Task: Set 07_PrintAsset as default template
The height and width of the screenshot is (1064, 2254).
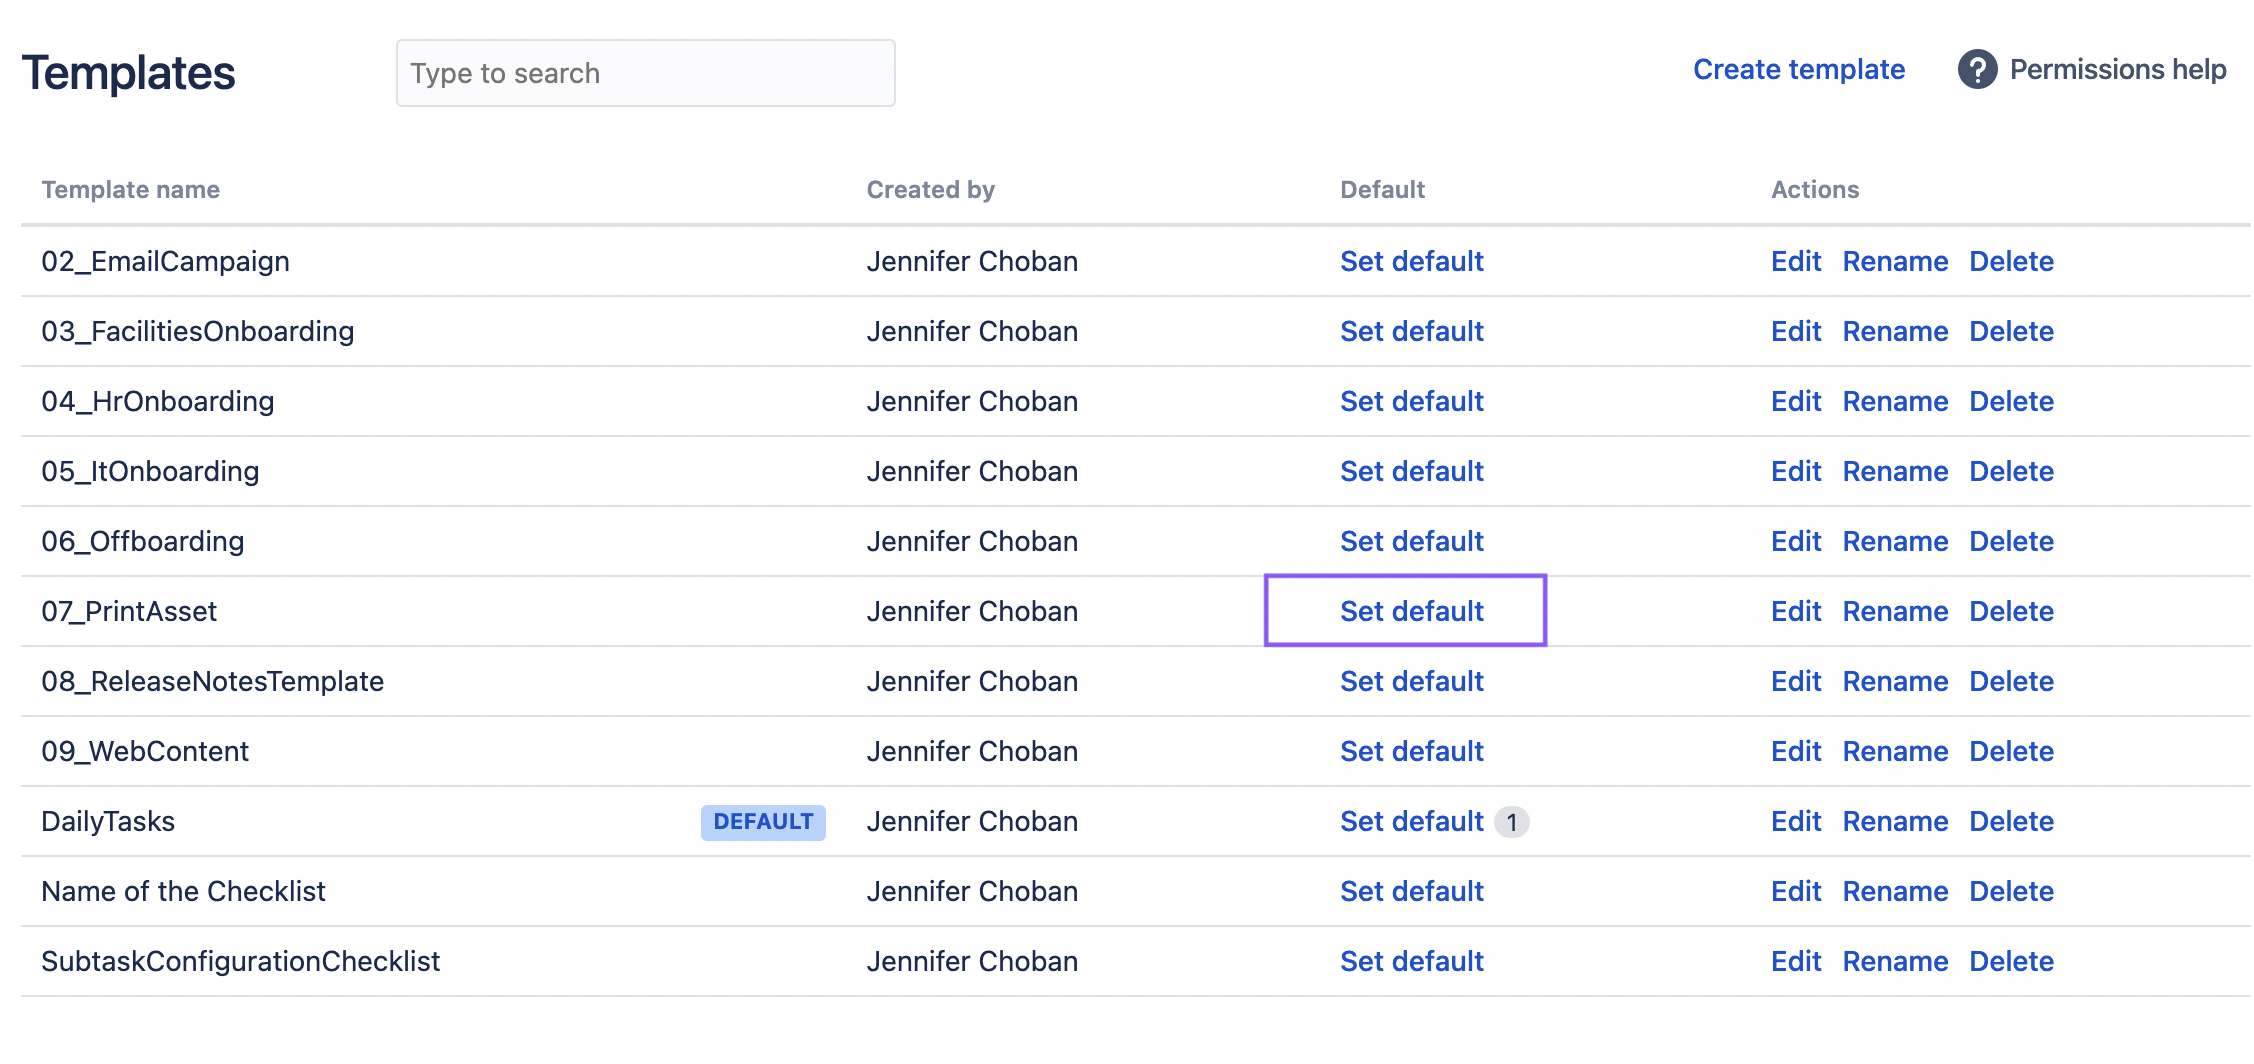Action: tap(1411, 611)
